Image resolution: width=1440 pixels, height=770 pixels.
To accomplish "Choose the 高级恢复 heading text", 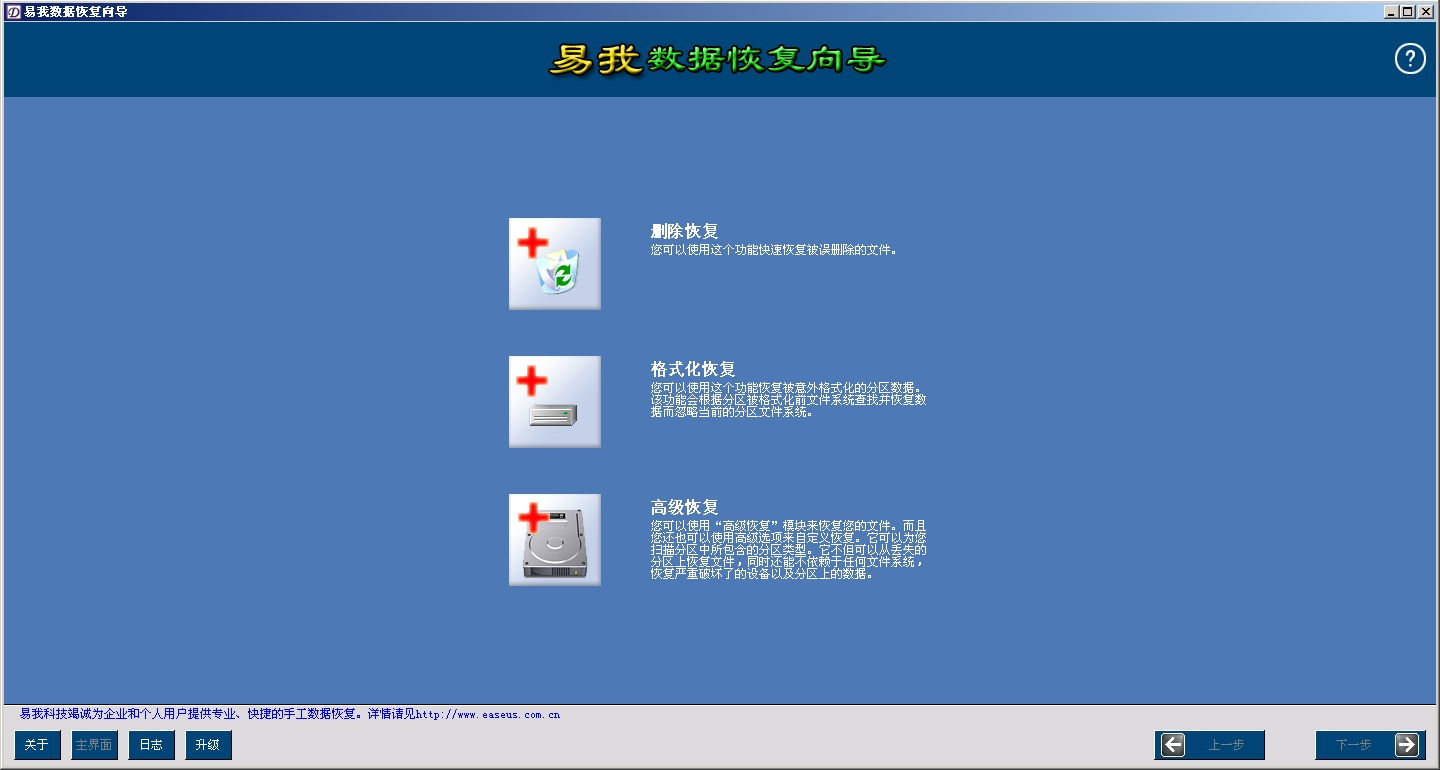I will click(x=684, y=507).
